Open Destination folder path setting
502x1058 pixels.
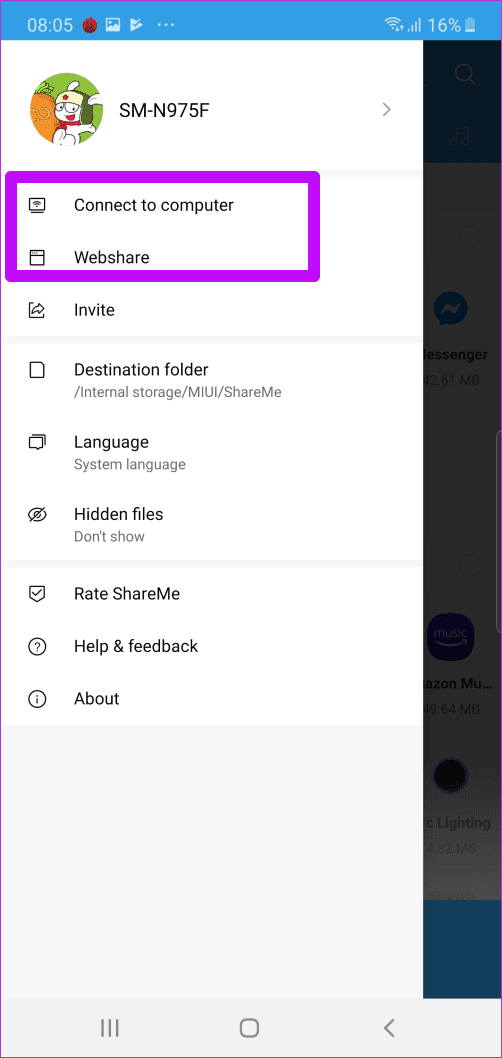tap(212, 380)
